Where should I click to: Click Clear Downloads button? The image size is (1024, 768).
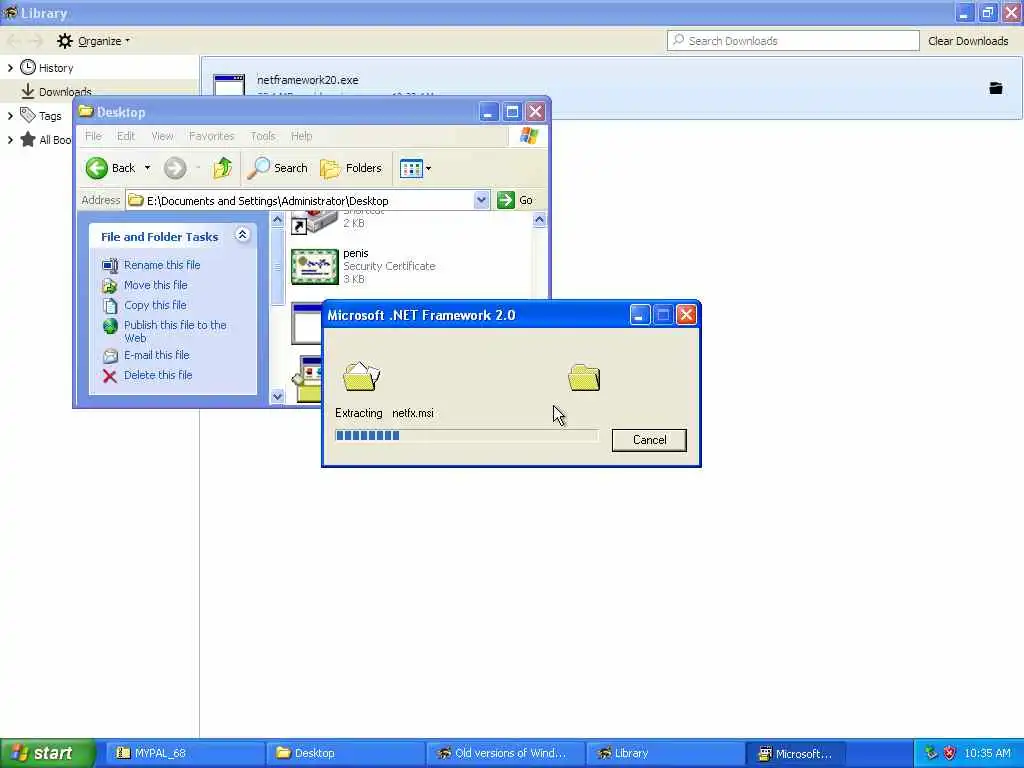968,41
